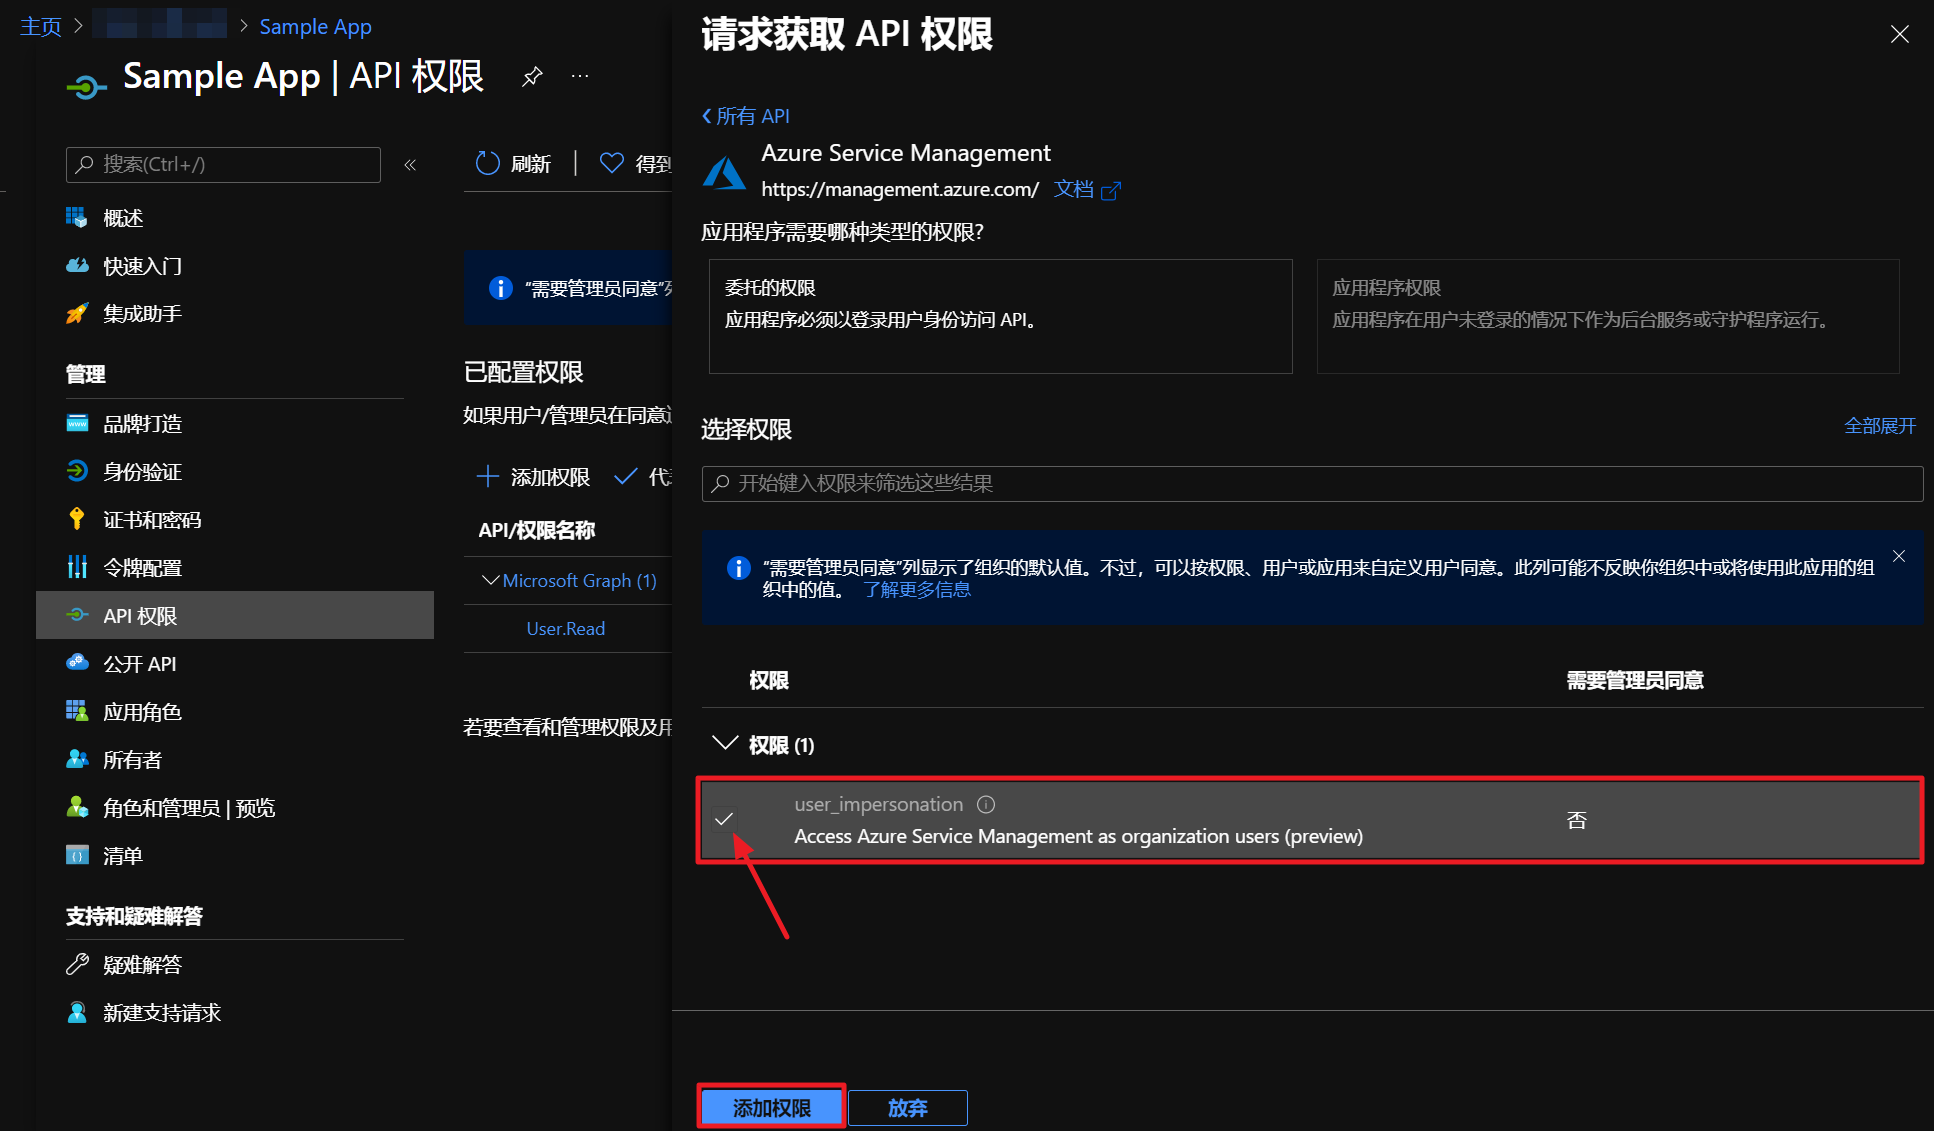Viewport: 1934px width, 1131px height.
Task: Toggle the user_impersonation permission checkbox
Action: pos(724,820)
